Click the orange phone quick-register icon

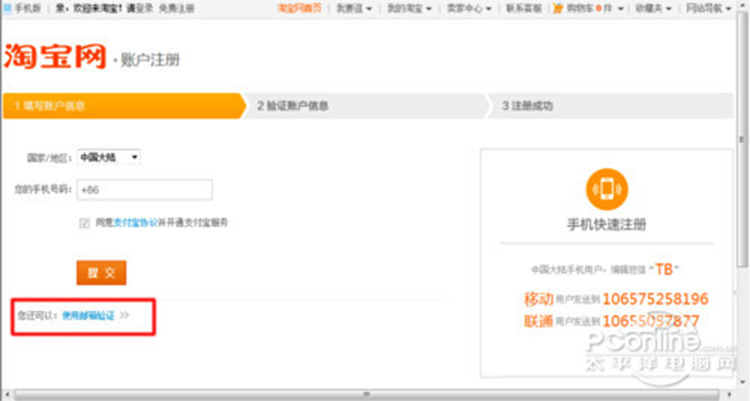607,189
